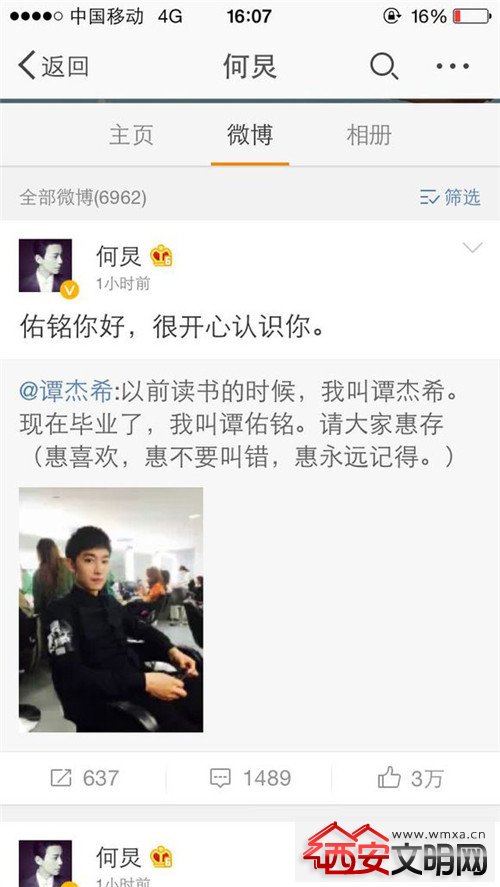The width and height of the screenshot is (500, 887).
Task: Open 何炅 username on the first post
Action: [x=118, y=256]
